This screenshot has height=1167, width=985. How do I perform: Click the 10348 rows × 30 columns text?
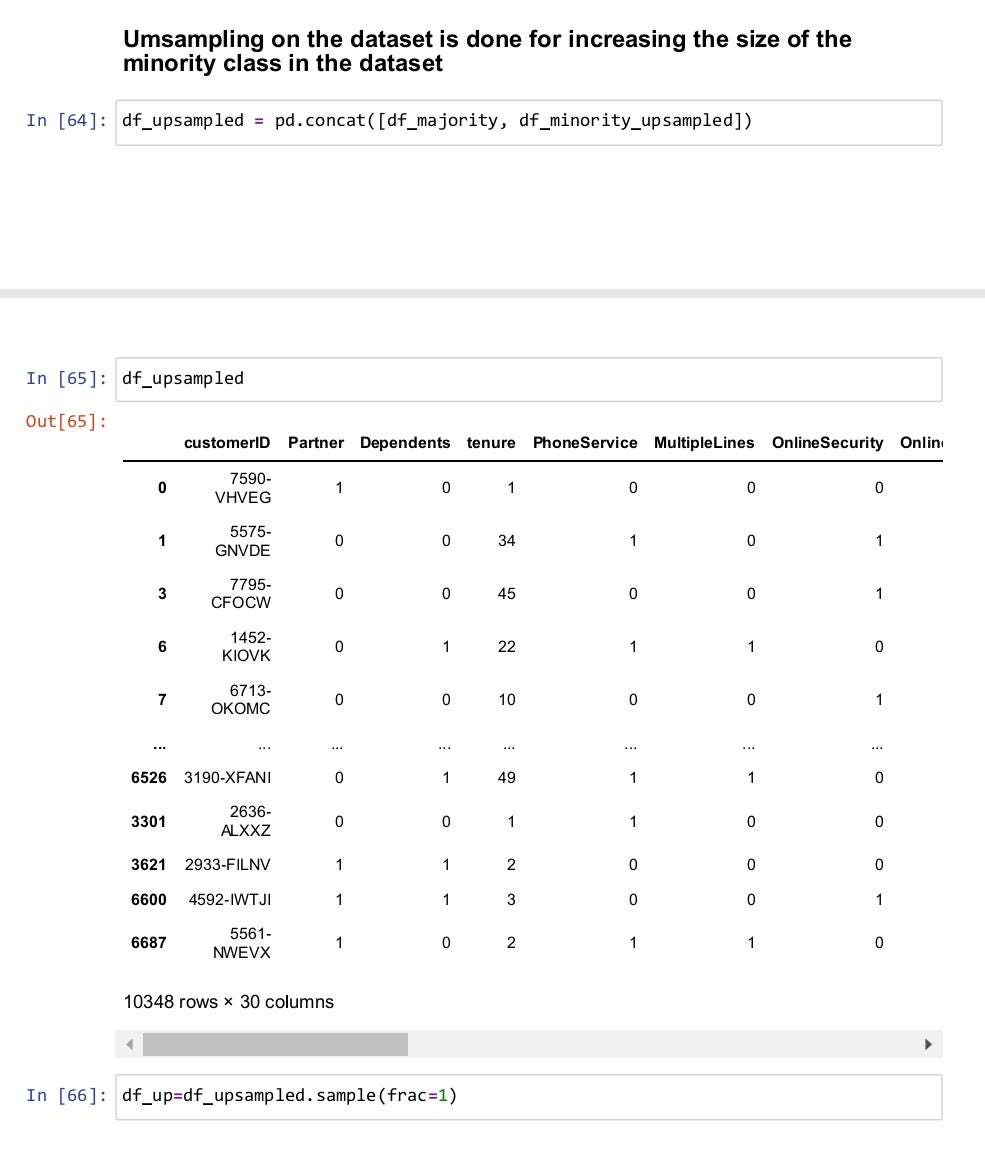(x=228, y=1002)
